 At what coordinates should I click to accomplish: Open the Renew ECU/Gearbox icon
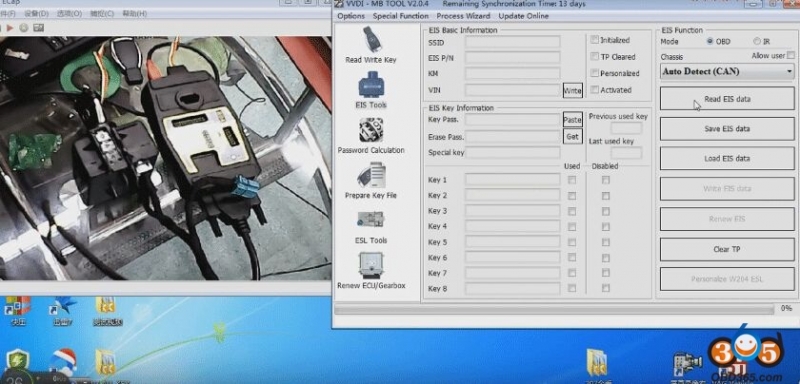pos(371,265)
